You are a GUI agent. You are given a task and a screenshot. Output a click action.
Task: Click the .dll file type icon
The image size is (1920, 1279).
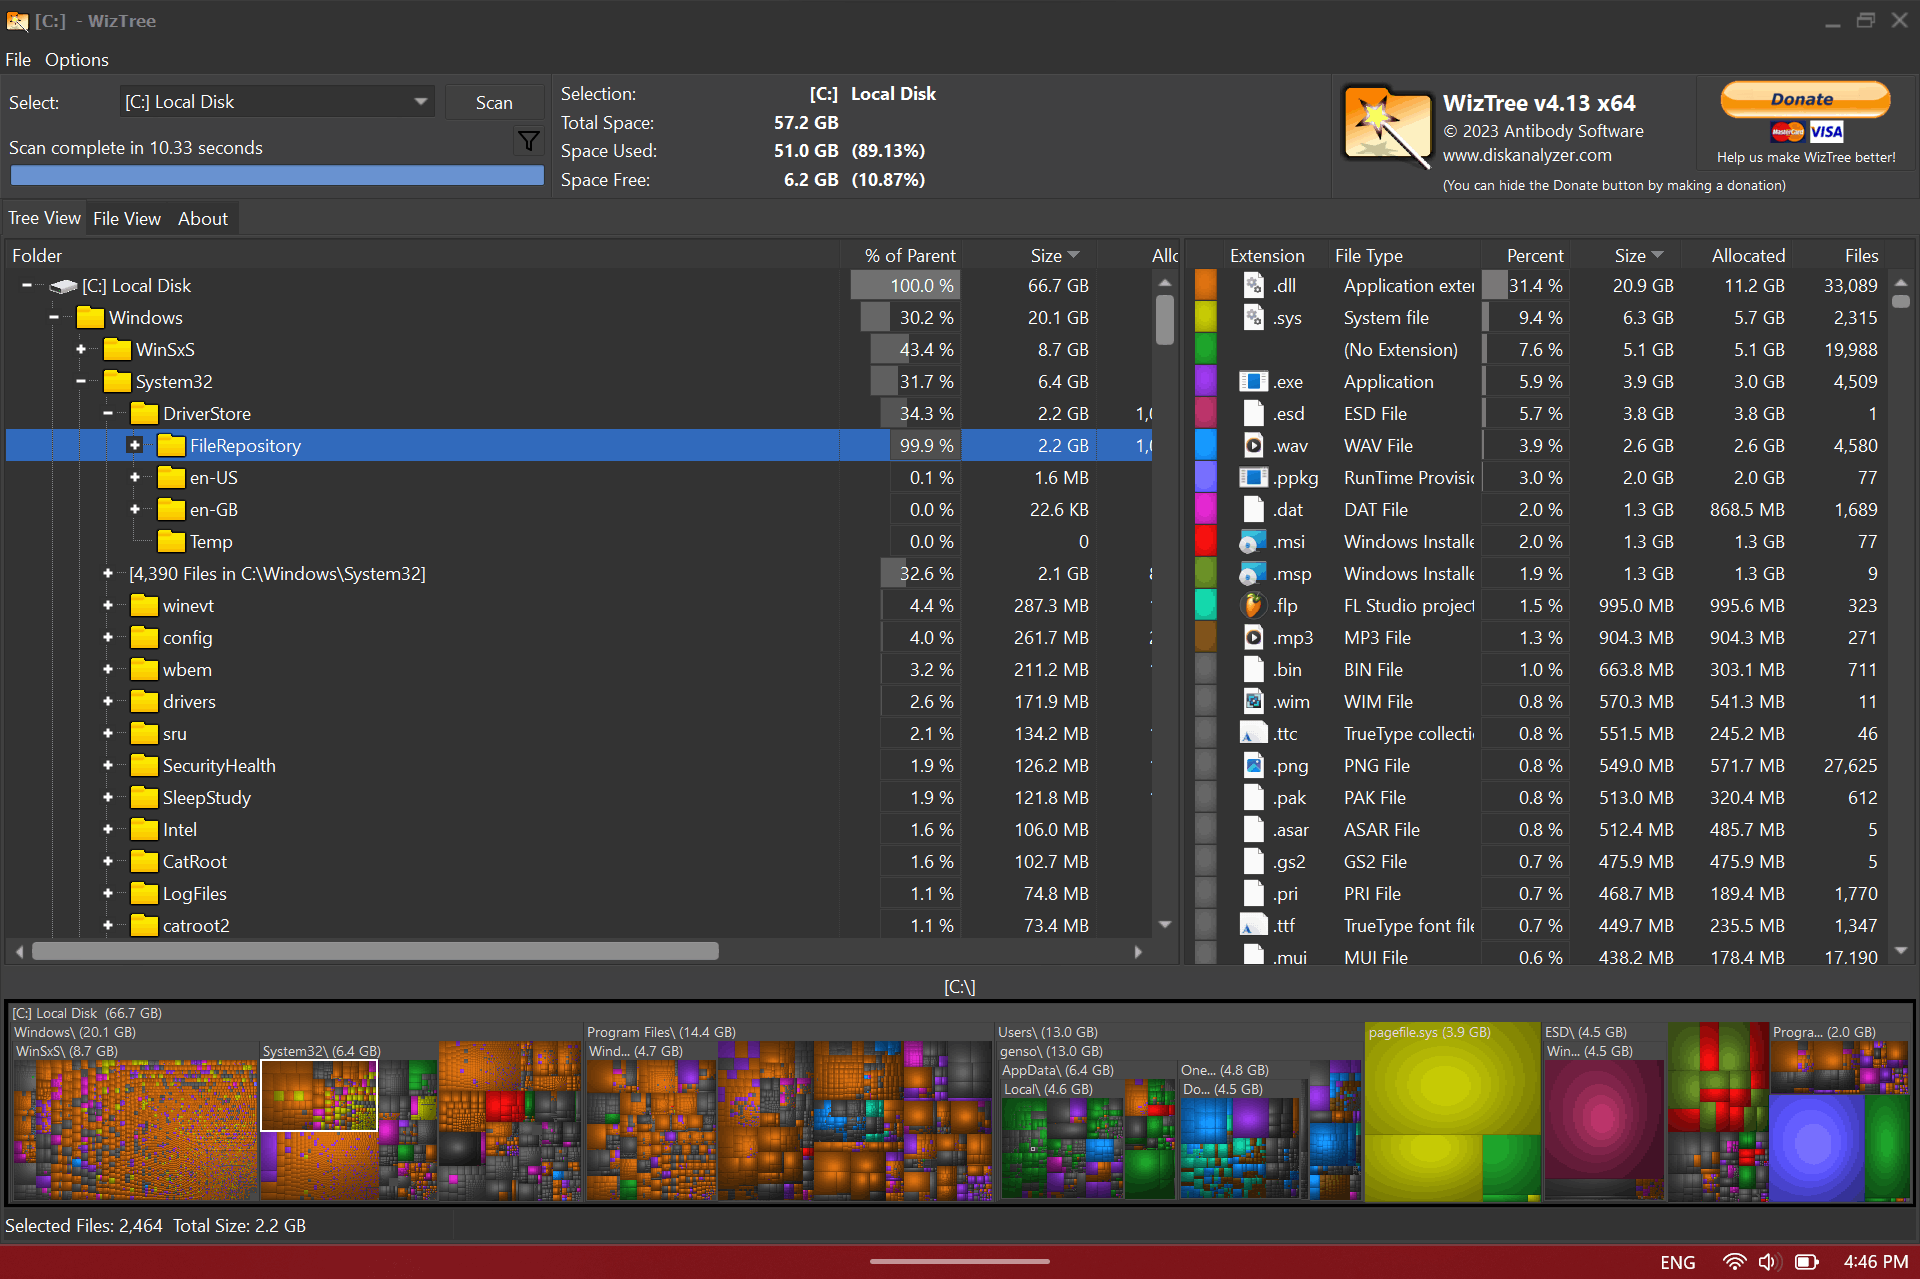1253,285
